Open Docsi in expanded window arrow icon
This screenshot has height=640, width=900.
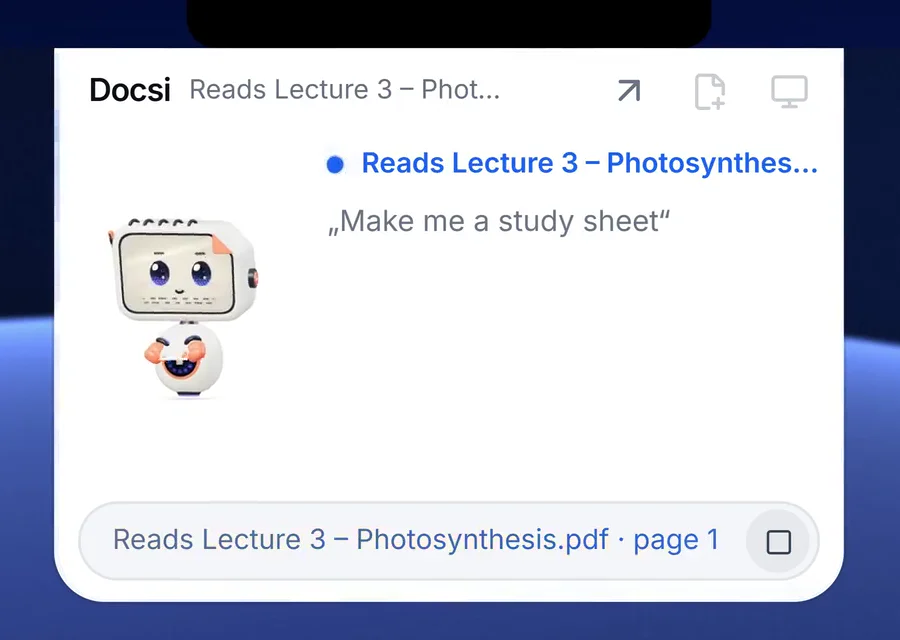(629, 91)
